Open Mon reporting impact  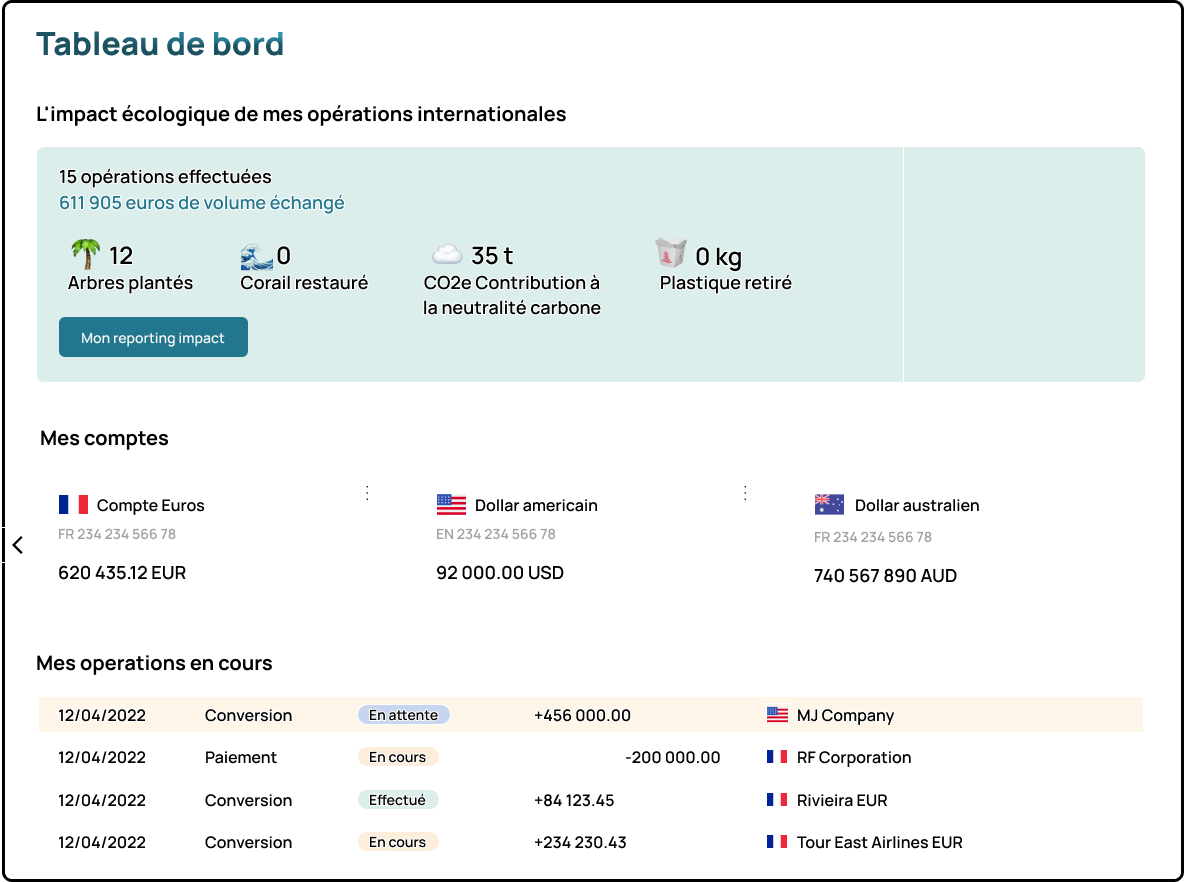coord(153,338)
